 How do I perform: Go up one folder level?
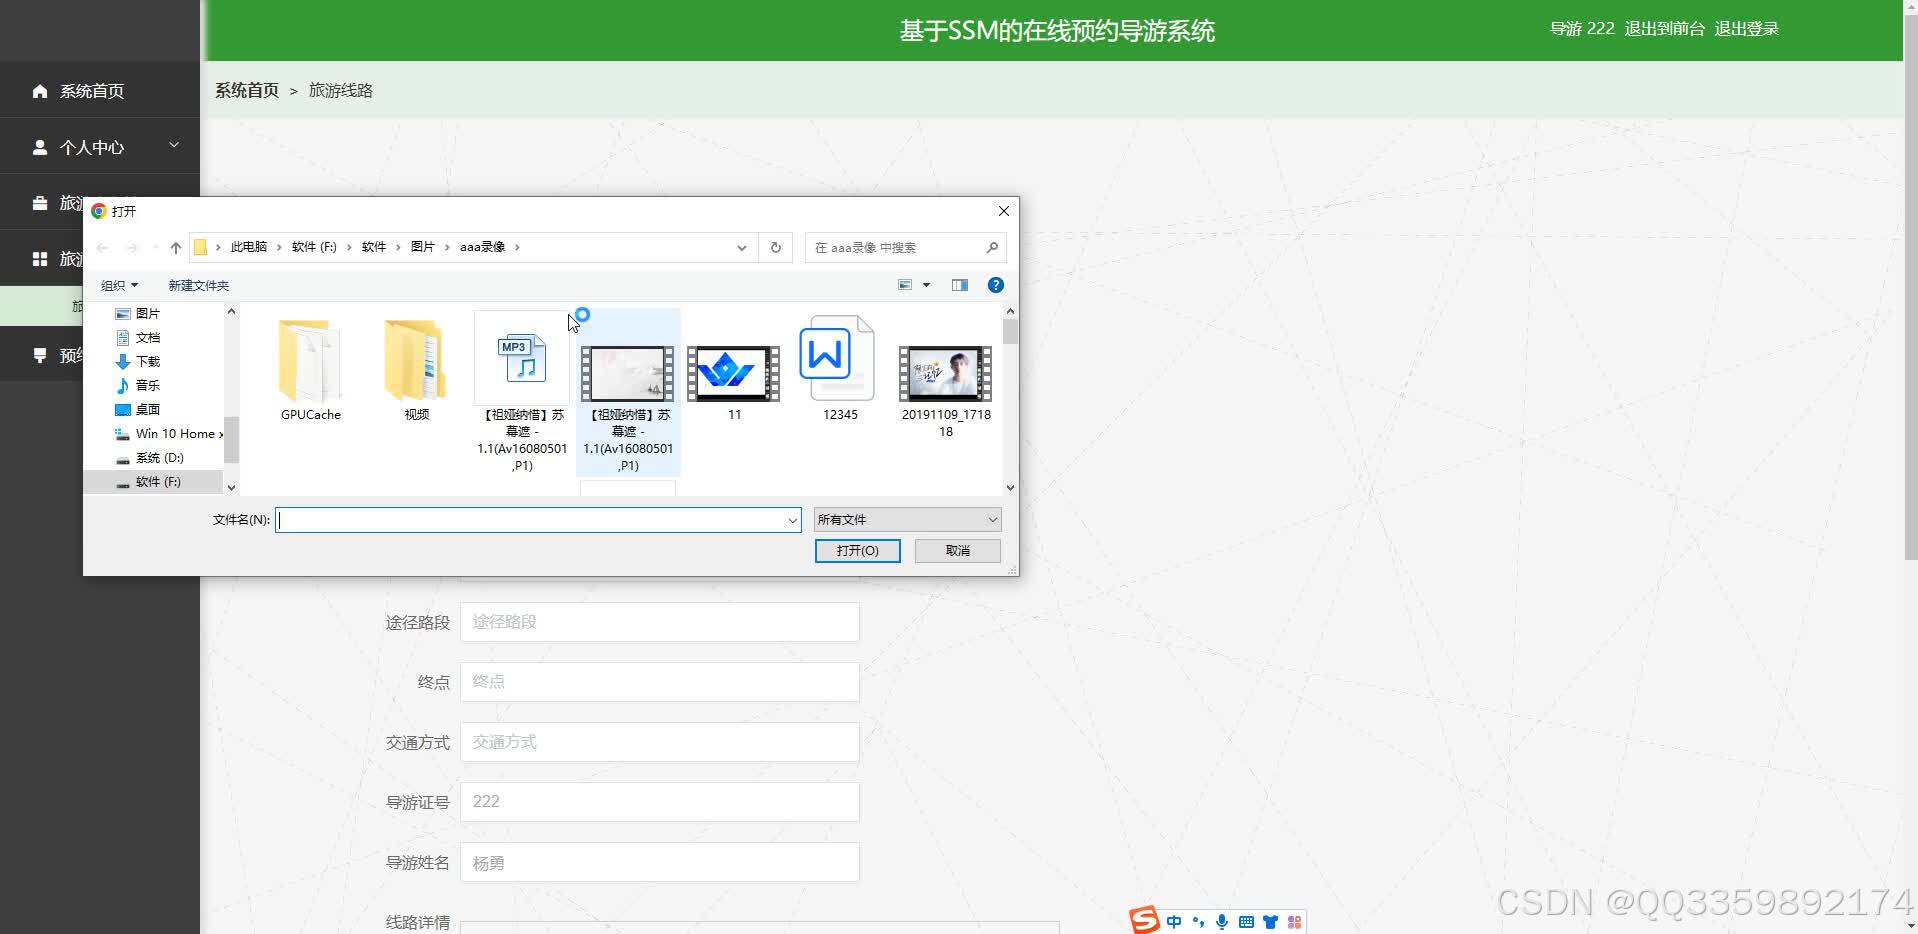pos(176,247)
